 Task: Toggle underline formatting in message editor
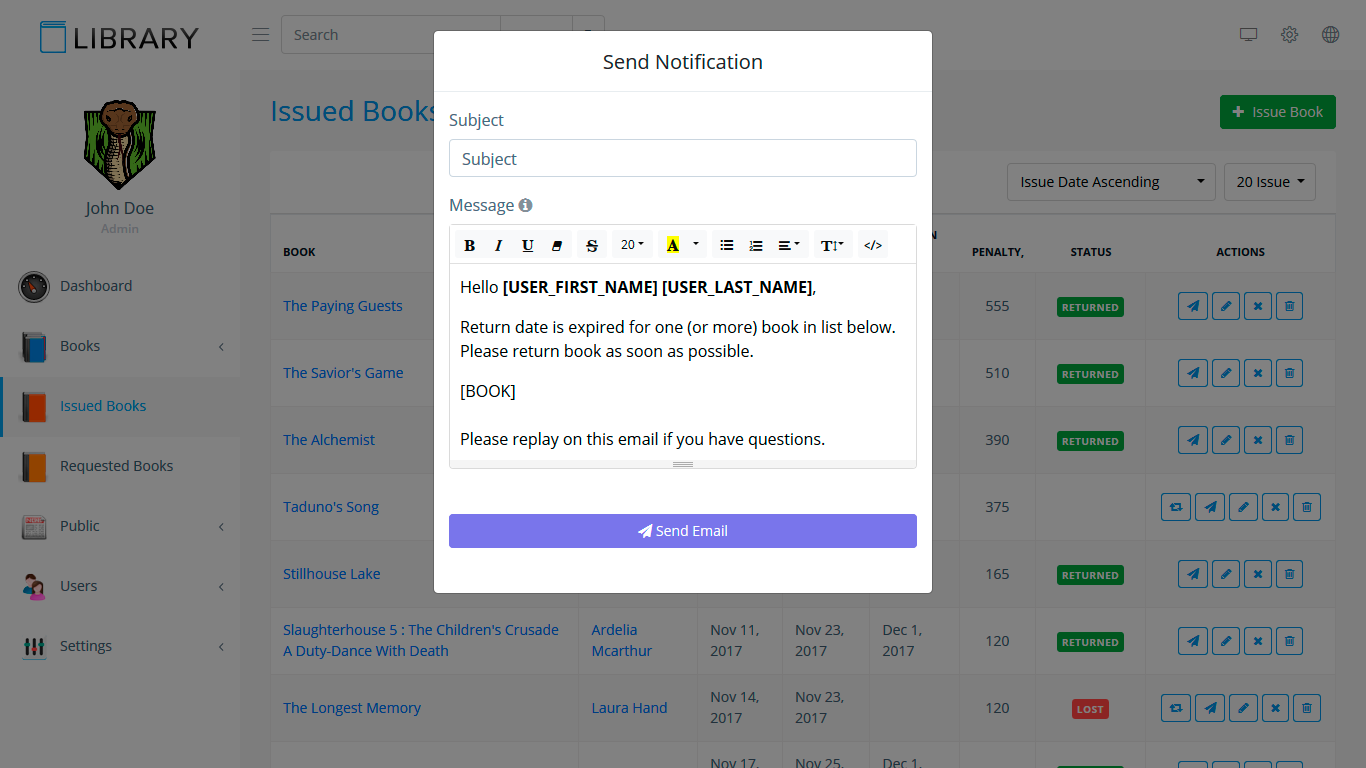coord(528,246)
